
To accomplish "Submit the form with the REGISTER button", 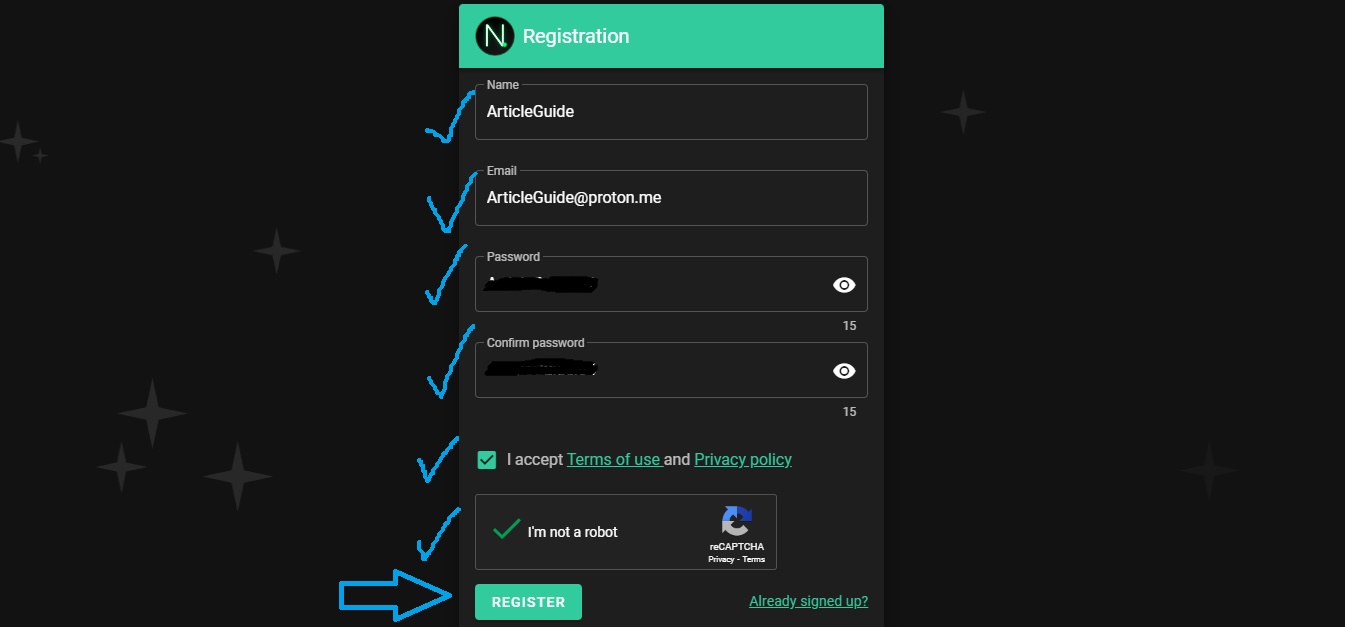I will (528, 602).
